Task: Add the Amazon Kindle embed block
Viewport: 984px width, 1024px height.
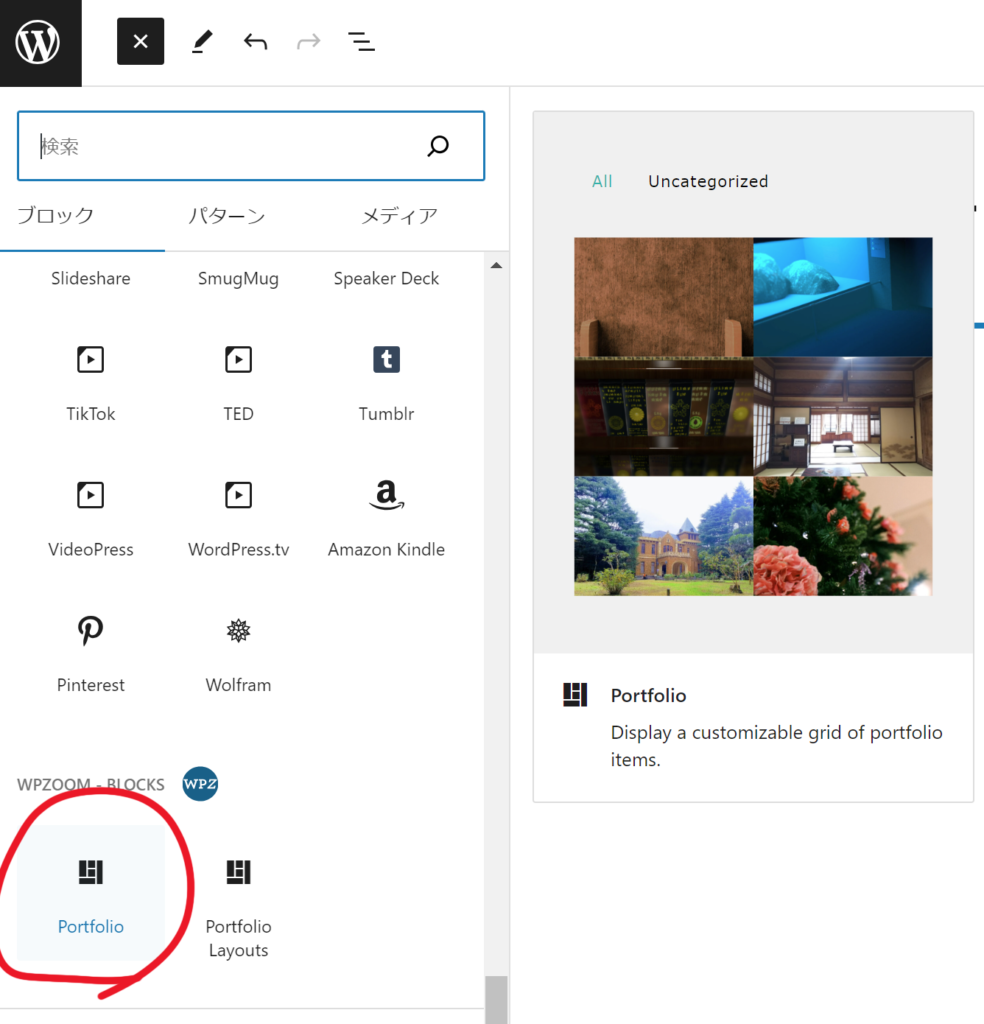Action: 386,515
